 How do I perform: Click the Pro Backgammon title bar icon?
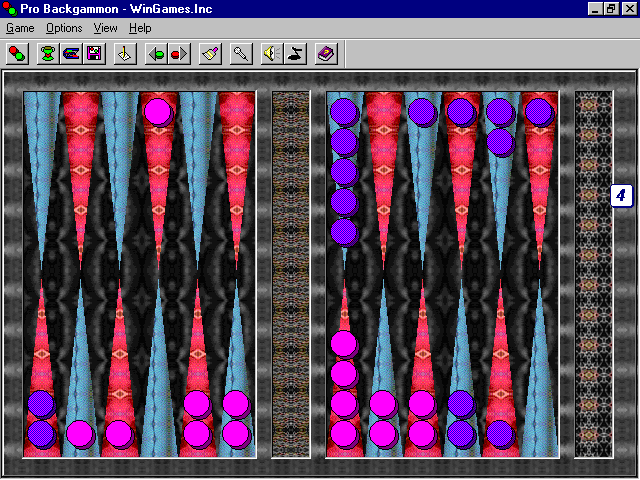coord(10,8)
